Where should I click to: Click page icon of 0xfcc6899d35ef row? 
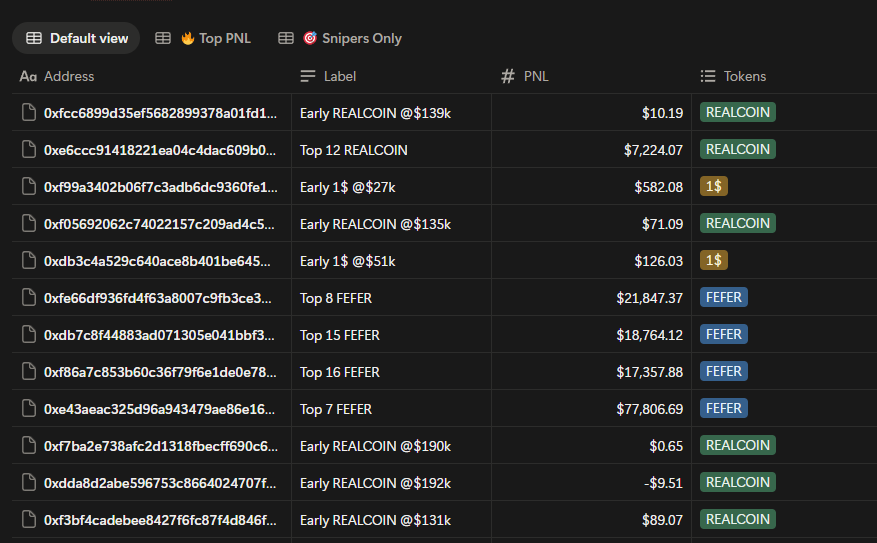[29, 112]
